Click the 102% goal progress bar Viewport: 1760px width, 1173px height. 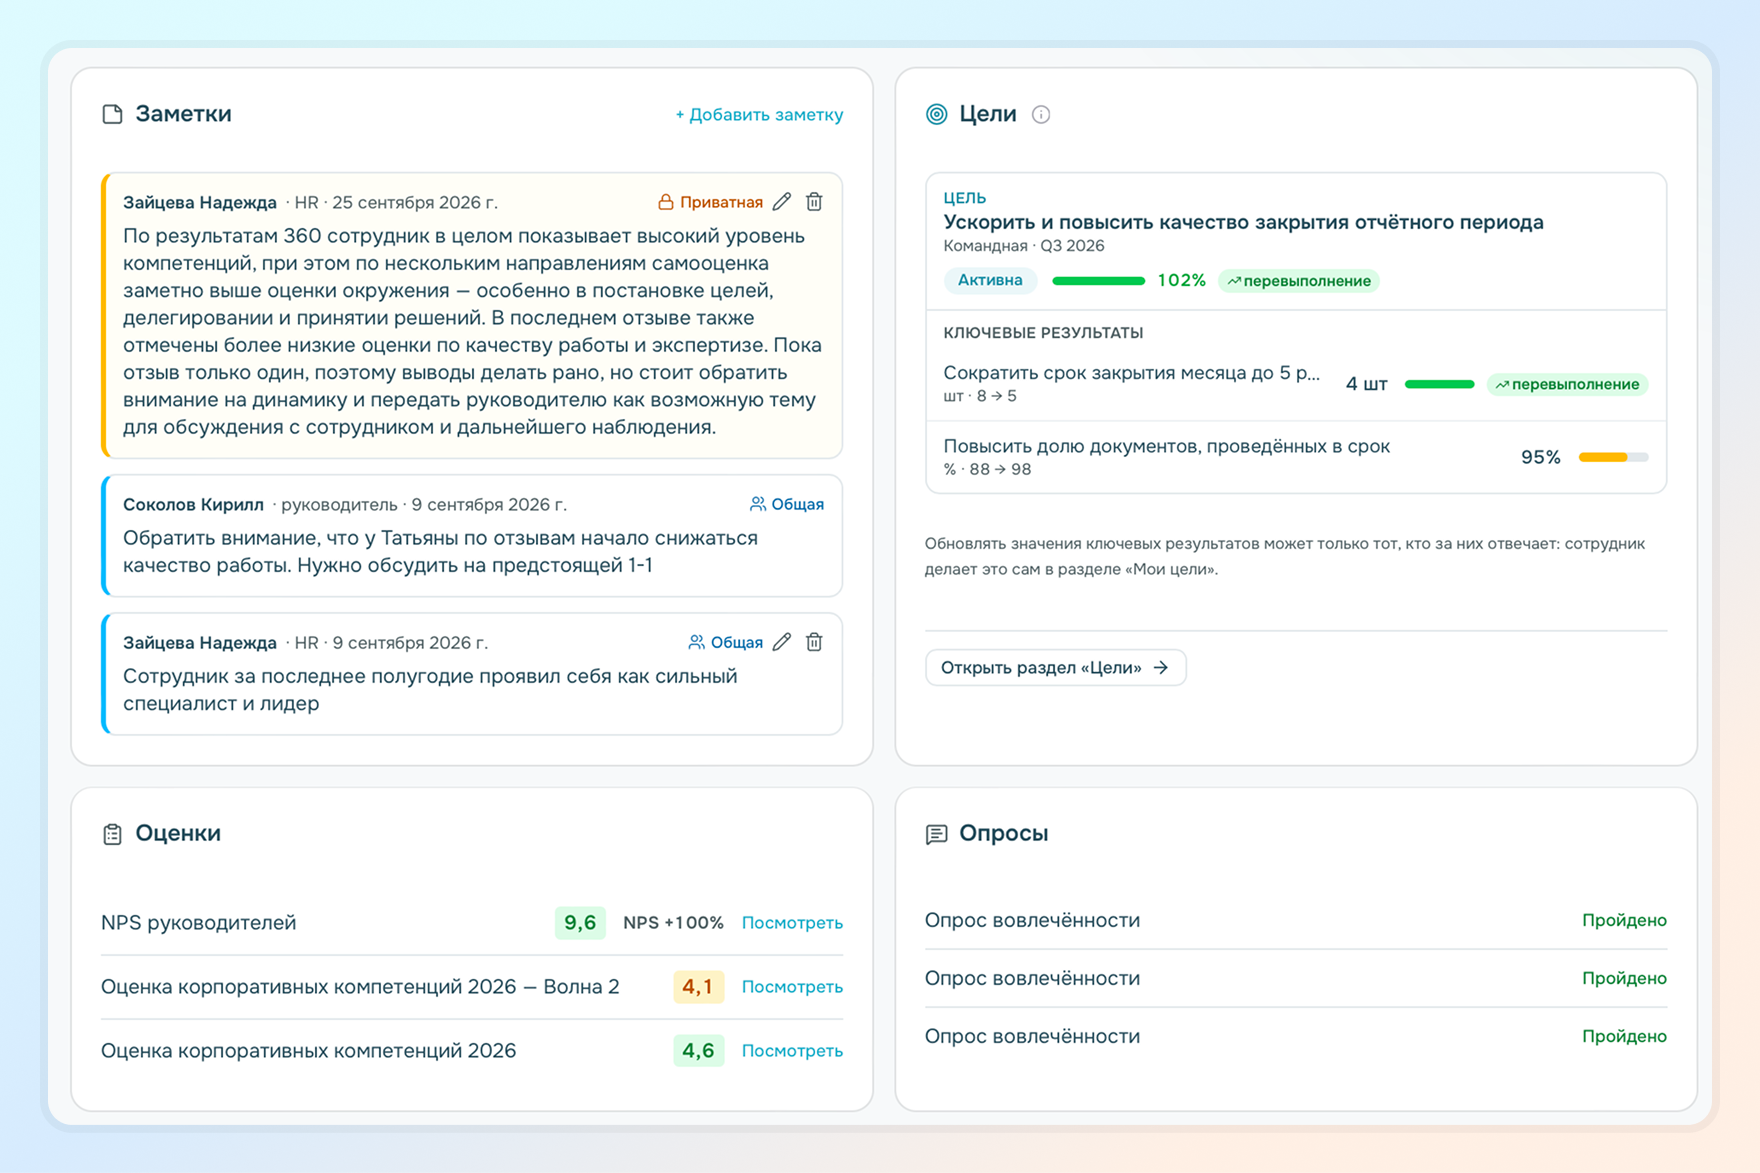[1098, 281]
